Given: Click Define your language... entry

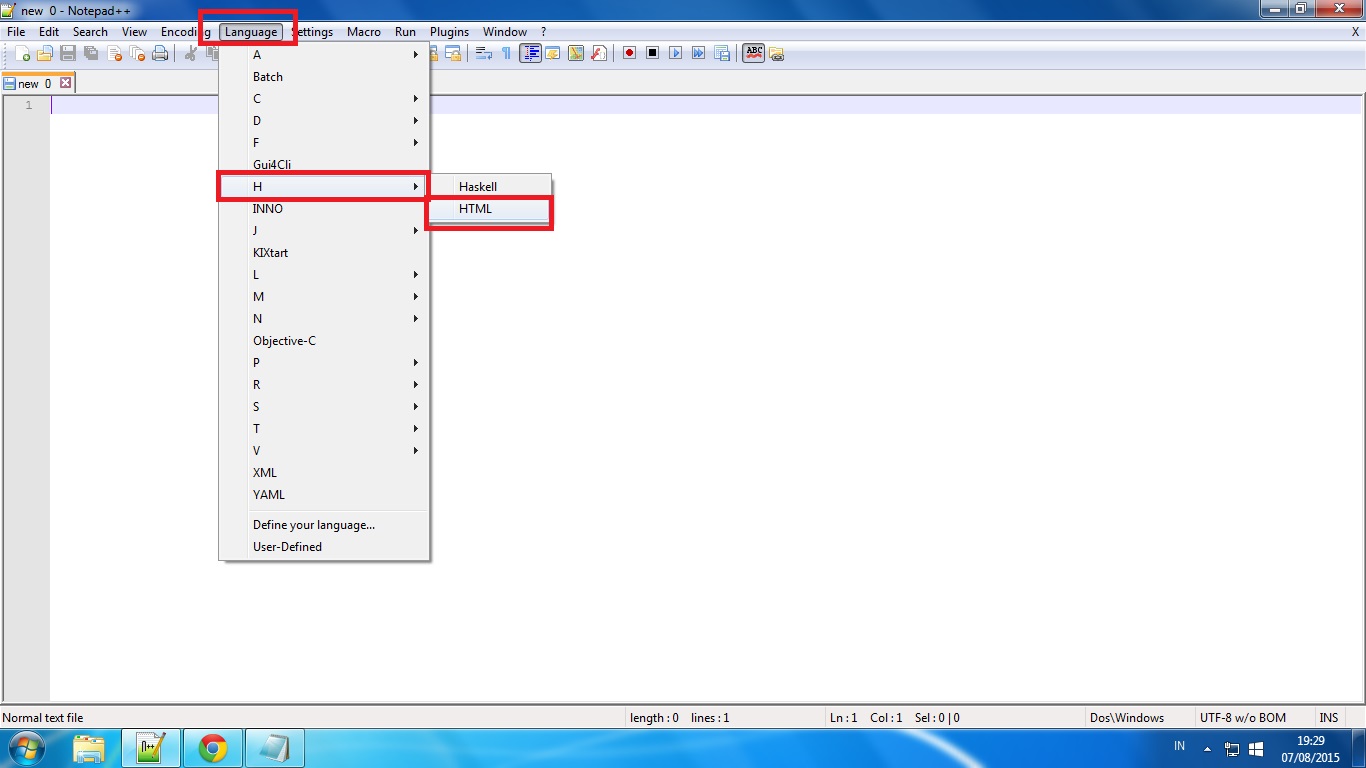Looking at the screenshot, I should [x=325, y=525].
